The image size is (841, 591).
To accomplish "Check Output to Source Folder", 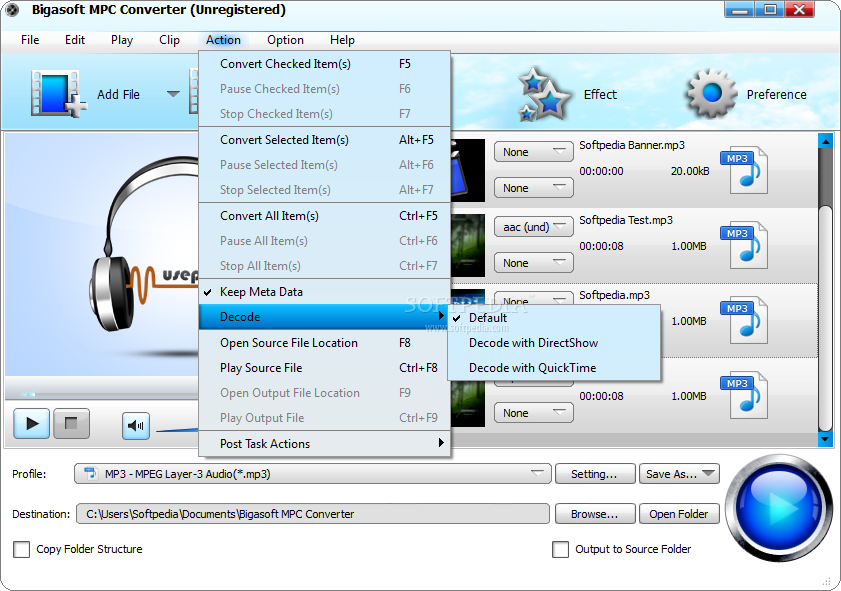I will [x=560, y=549].
